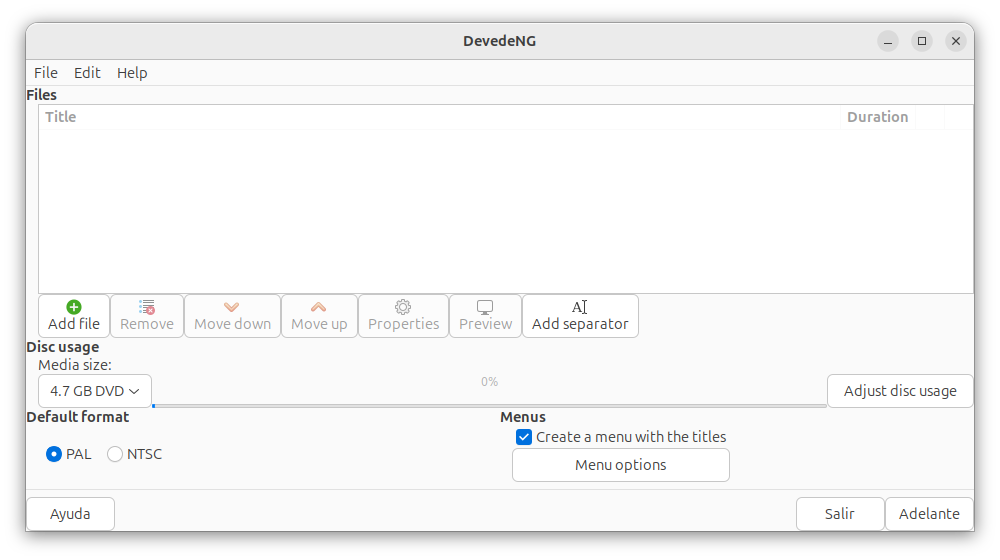The image size is (1000, 560).
Task: Open the File menu
Action: [x=46, y=73]
